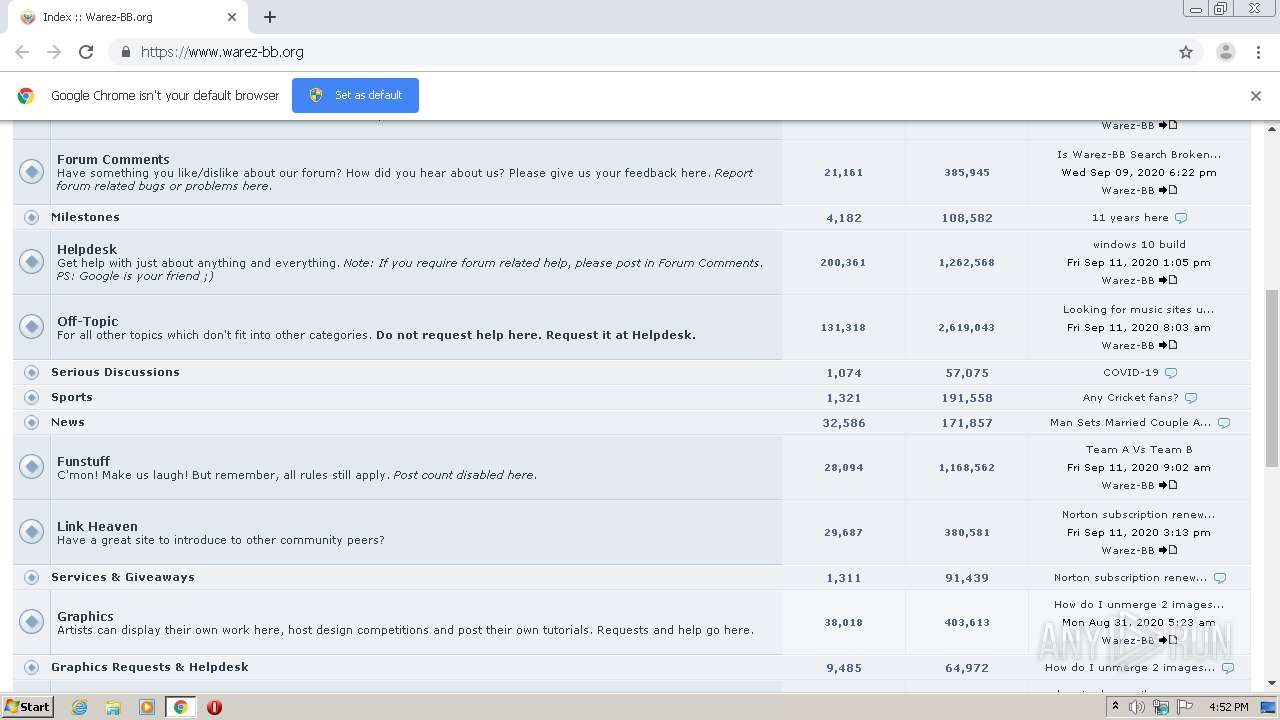1280x720 pixels.
Task: Bookmark this page with the star icon
Action: (x=1186, y=52)
